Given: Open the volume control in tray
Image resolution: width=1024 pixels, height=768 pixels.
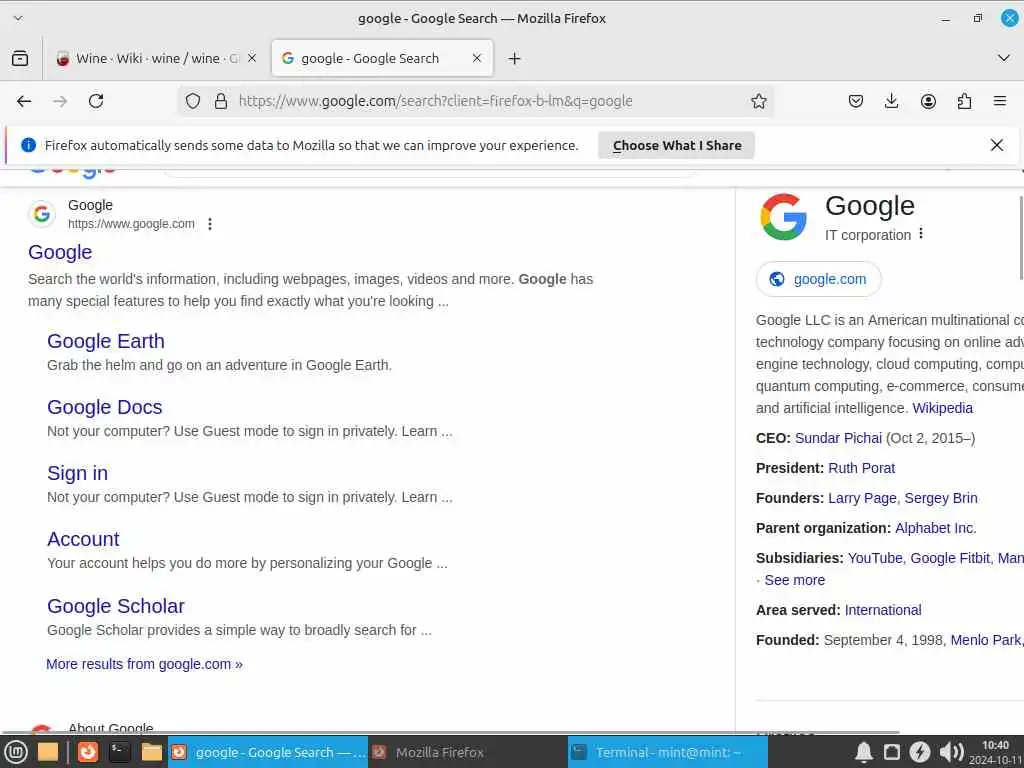Looking at the screenshot, I should [952, 752].
